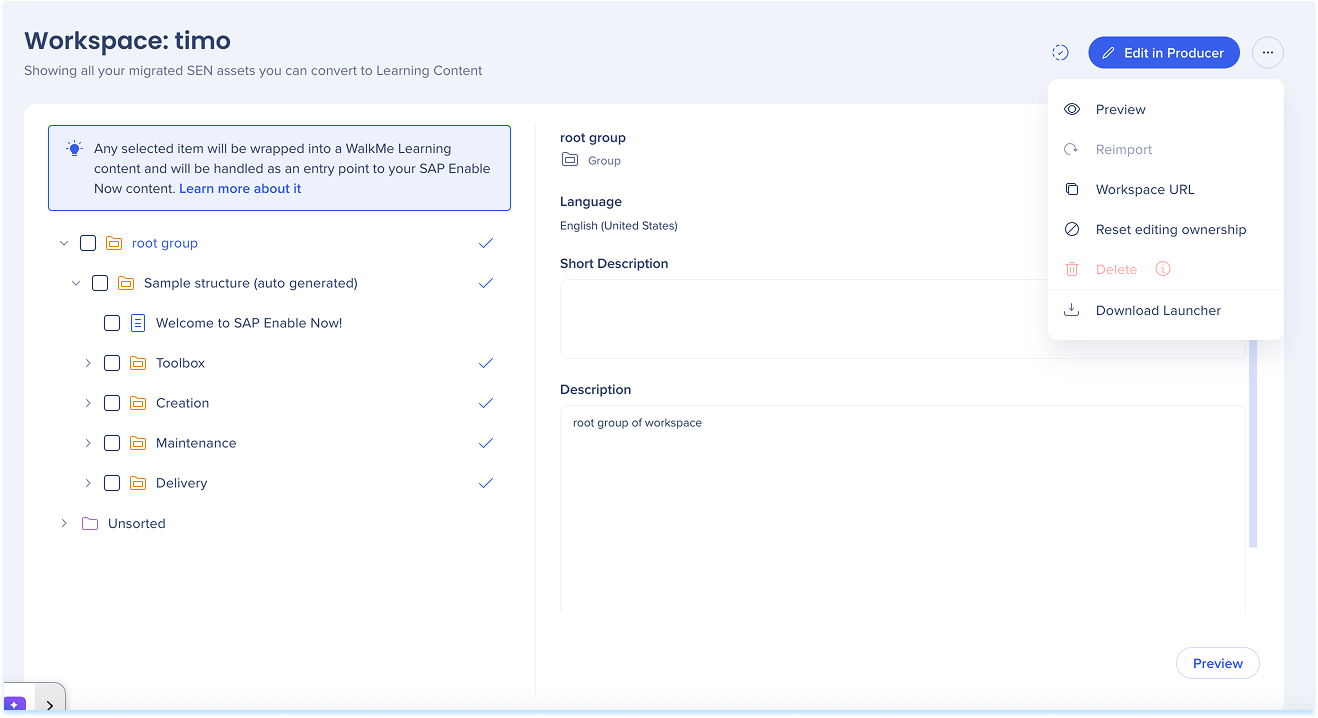1318x718 pixels.
Task: Click the Welcome to SAP Enable Now document icon
Action: point(138,323)
